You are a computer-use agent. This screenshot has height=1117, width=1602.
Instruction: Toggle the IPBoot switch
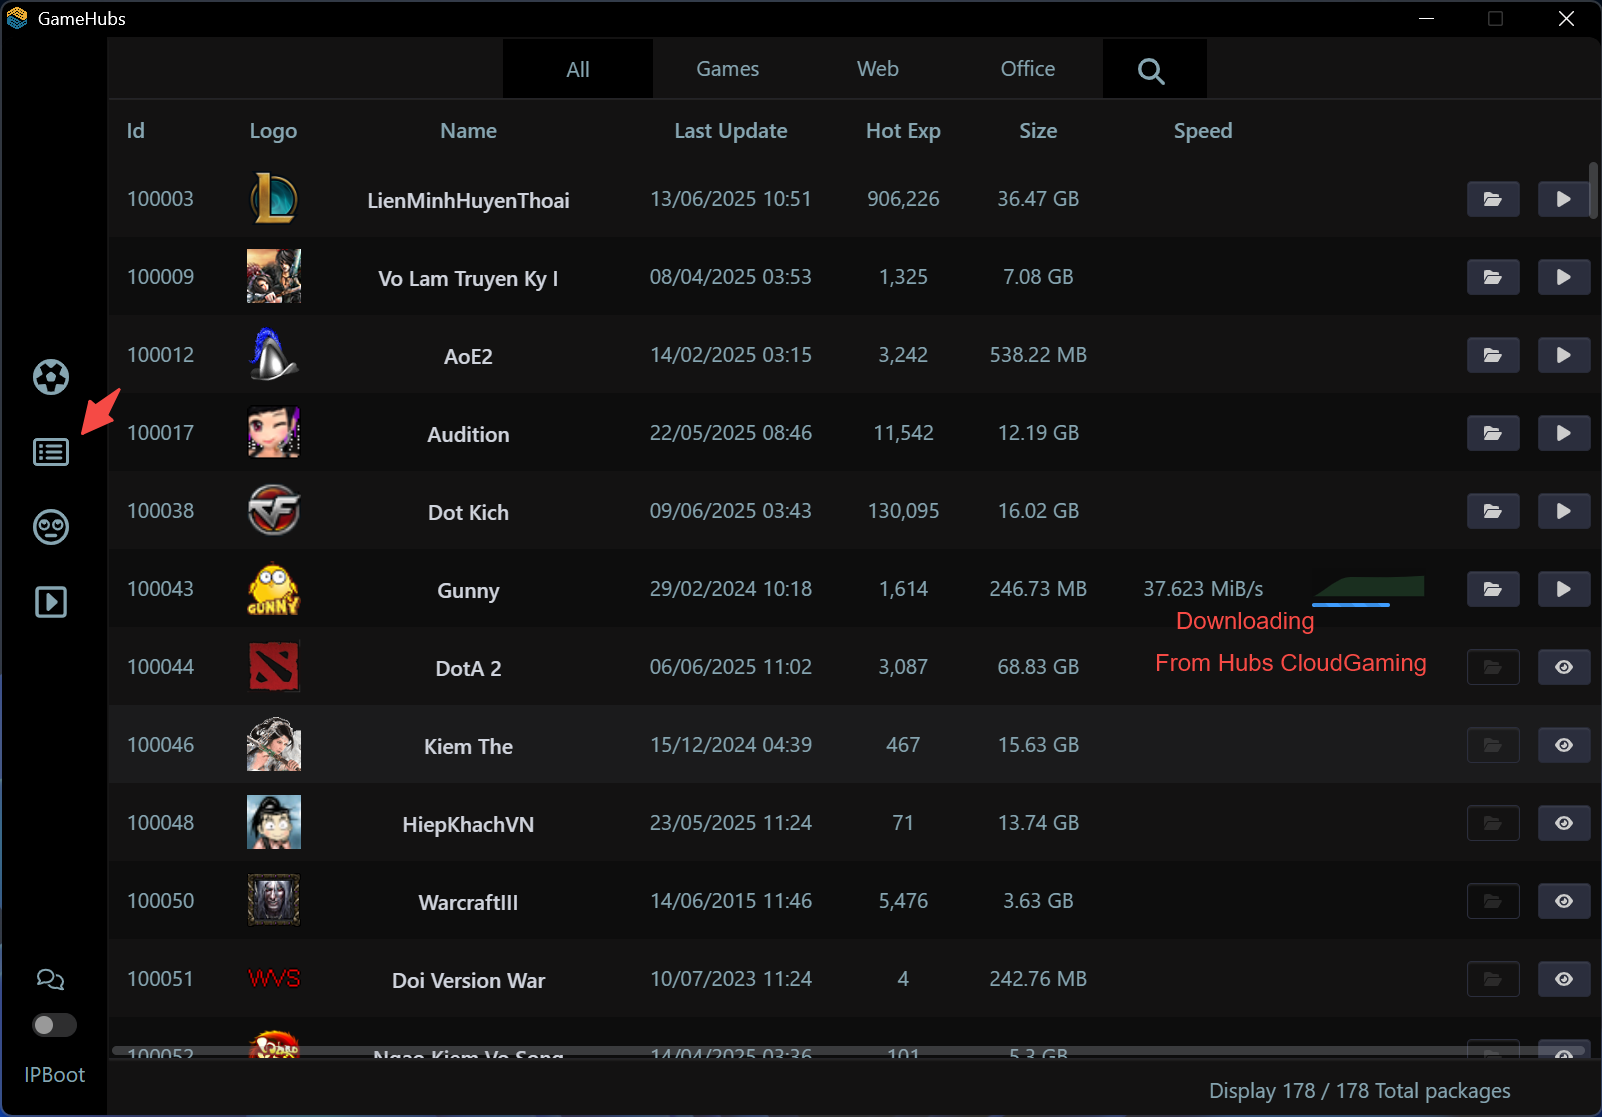tap(54, 1025)
